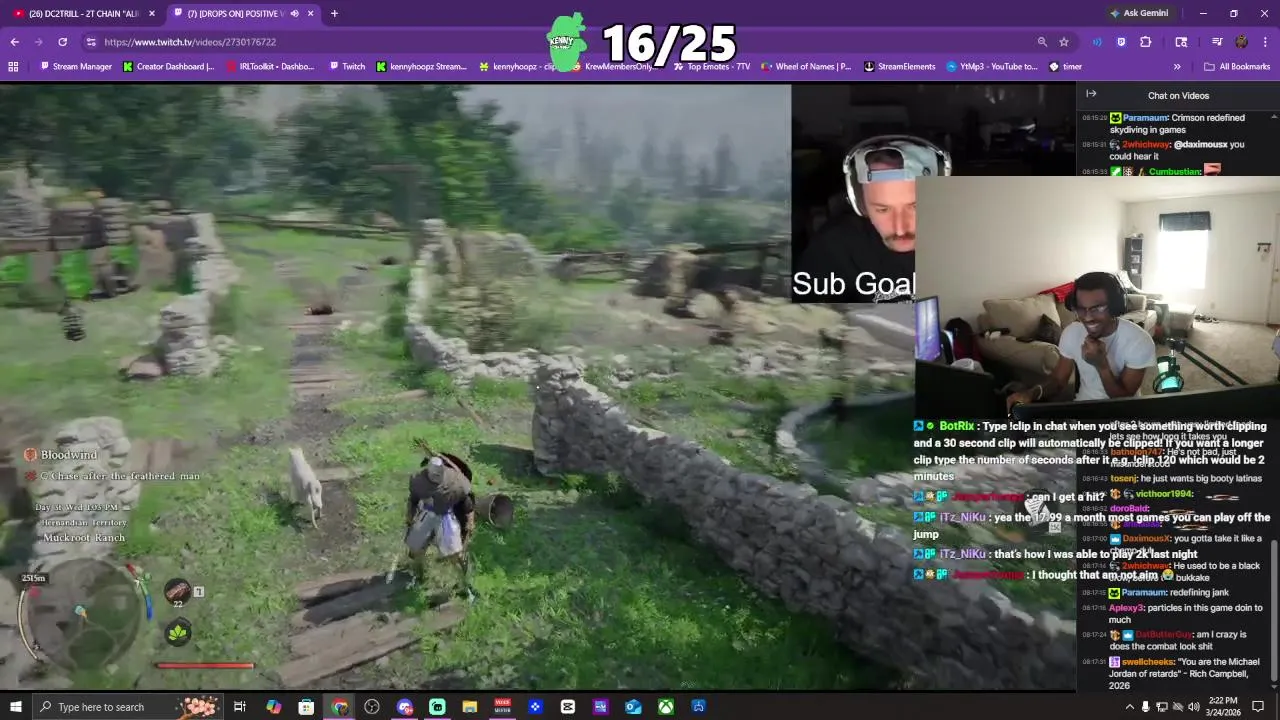Open the IRLToolkit - Dashboard bookmark
Image resolution: width=1280 pixels, height=720 pixels.
click(269, 67)
